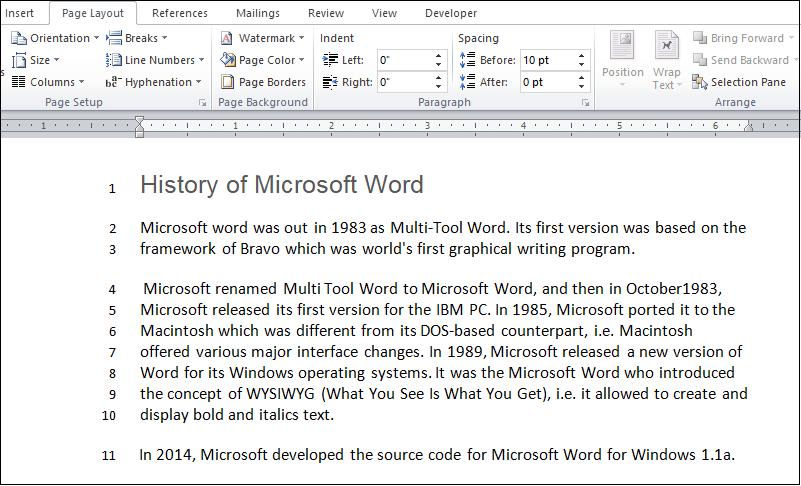Click the Spacing After icon

[467, 82]
